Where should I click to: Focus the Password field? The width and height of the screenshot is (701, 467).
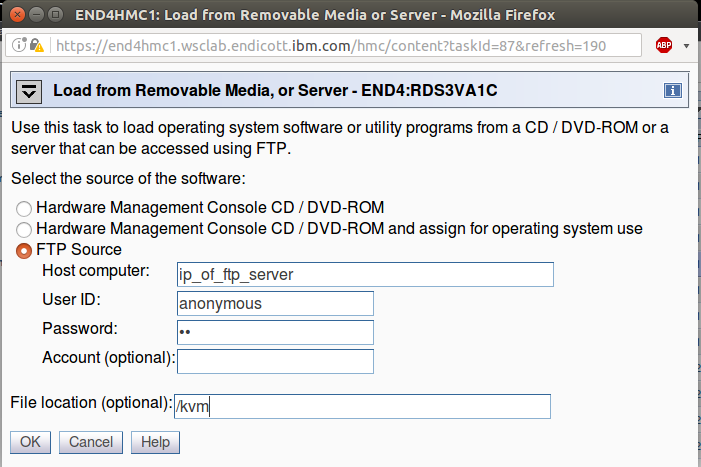[275, 332]
